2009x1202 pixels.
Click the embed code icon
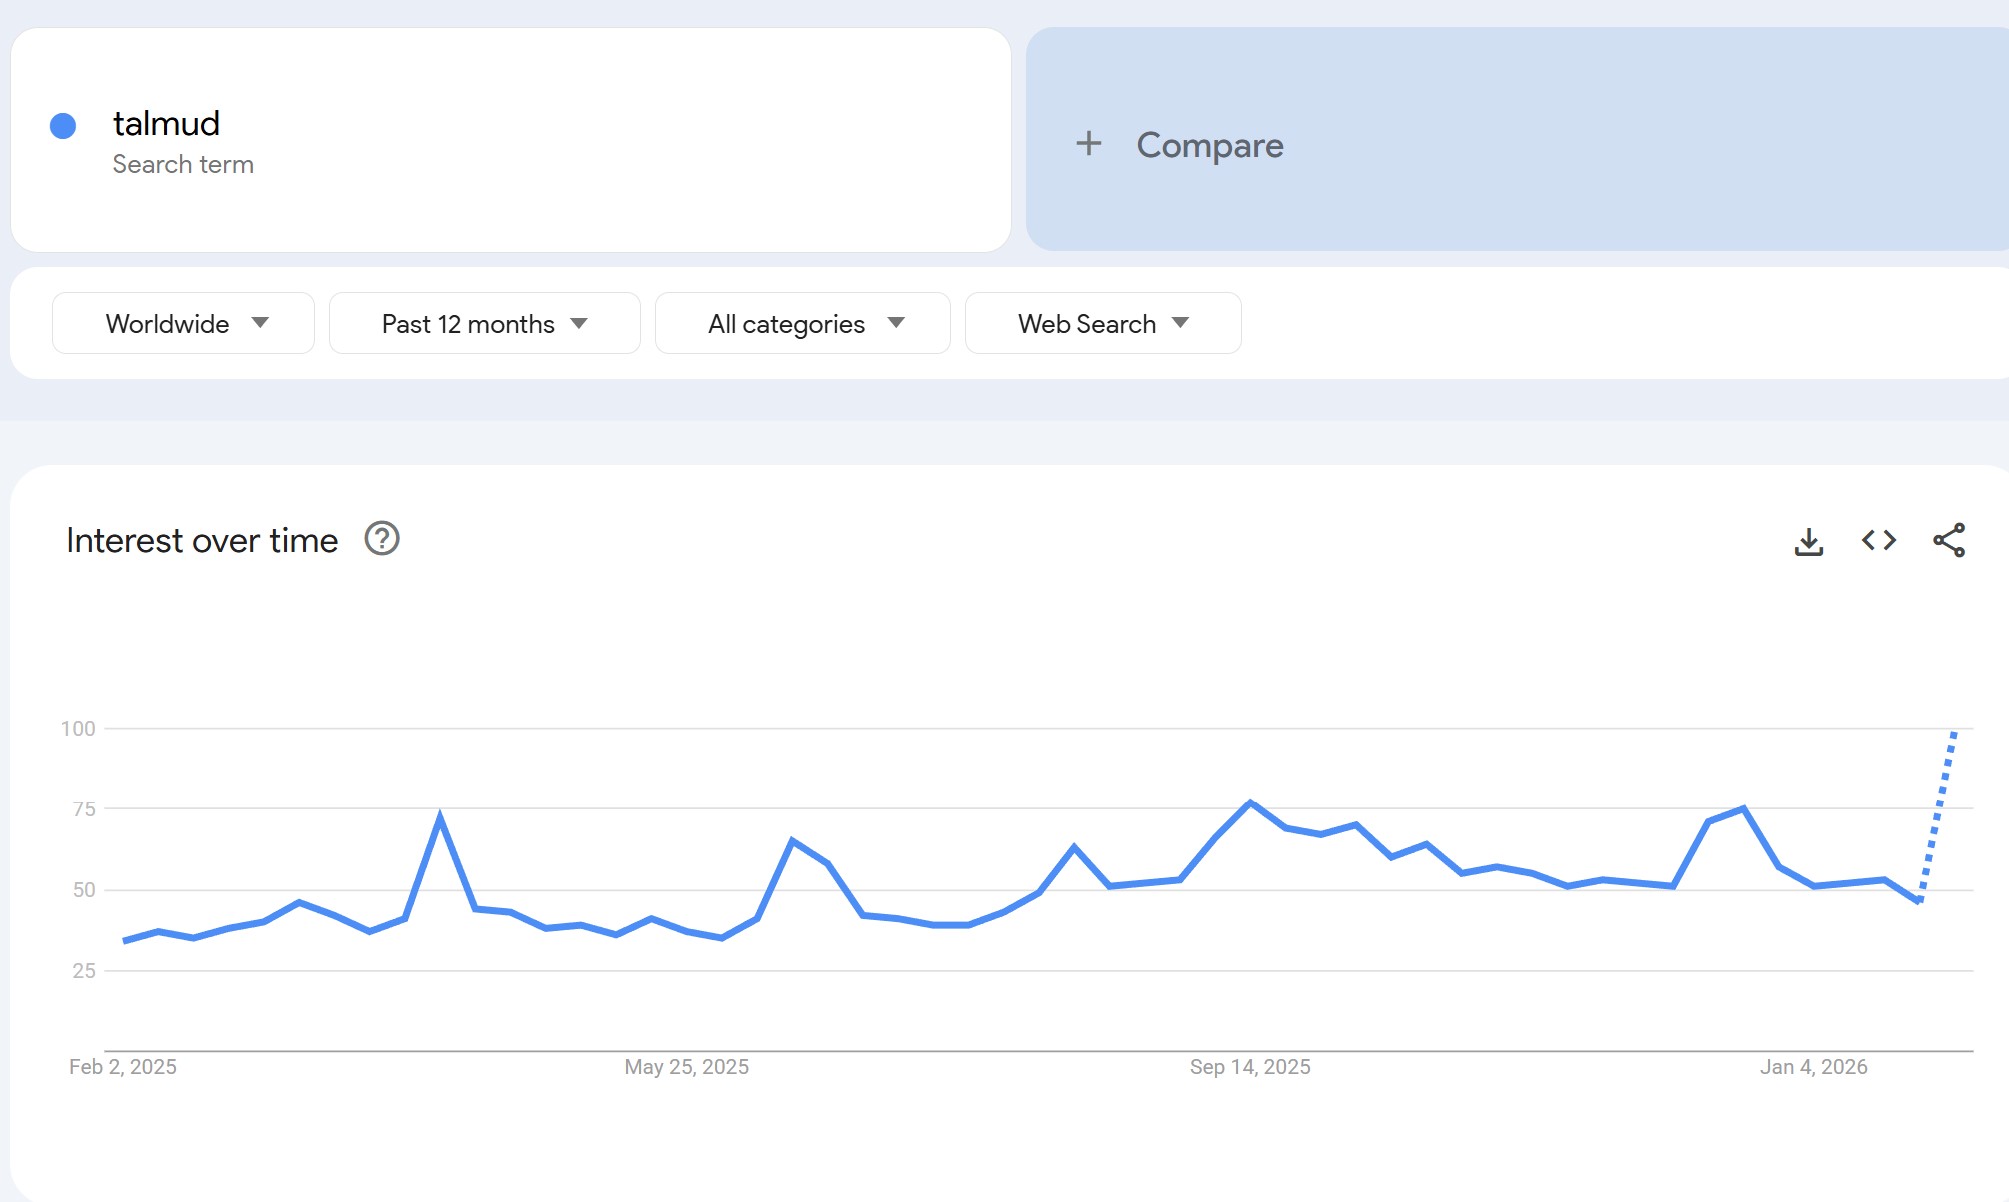pyautogui.click(x=1878, y=541)
